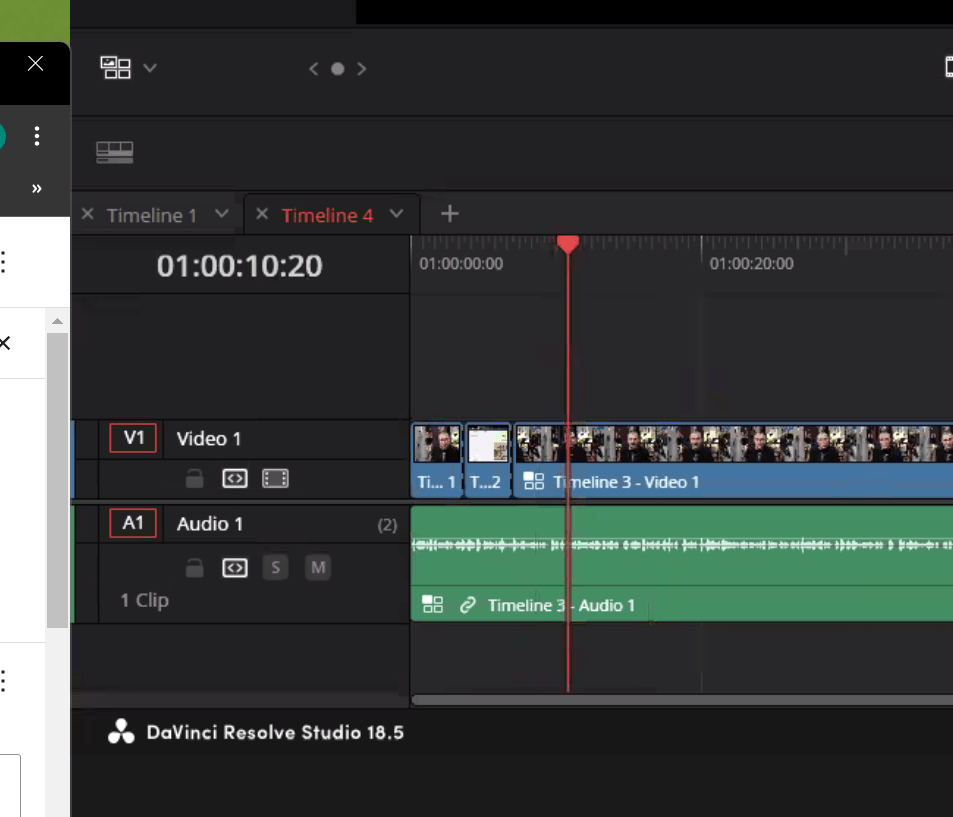Toggle auto track selector on Video 1
Screen dimensions: 953x817
[x=235, y=478]
